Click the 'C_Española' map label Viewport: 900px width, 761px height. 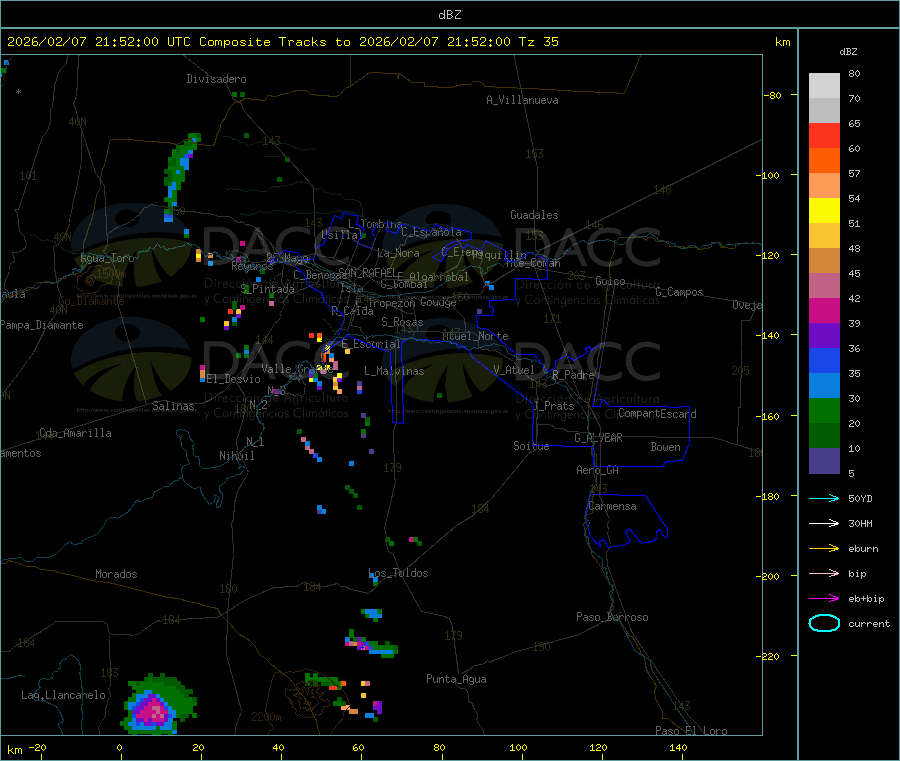[x=432, y=232]
